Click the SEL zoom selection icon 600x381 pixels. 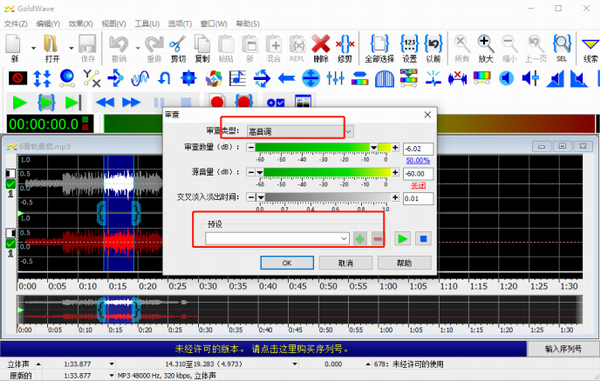[562, 48]
